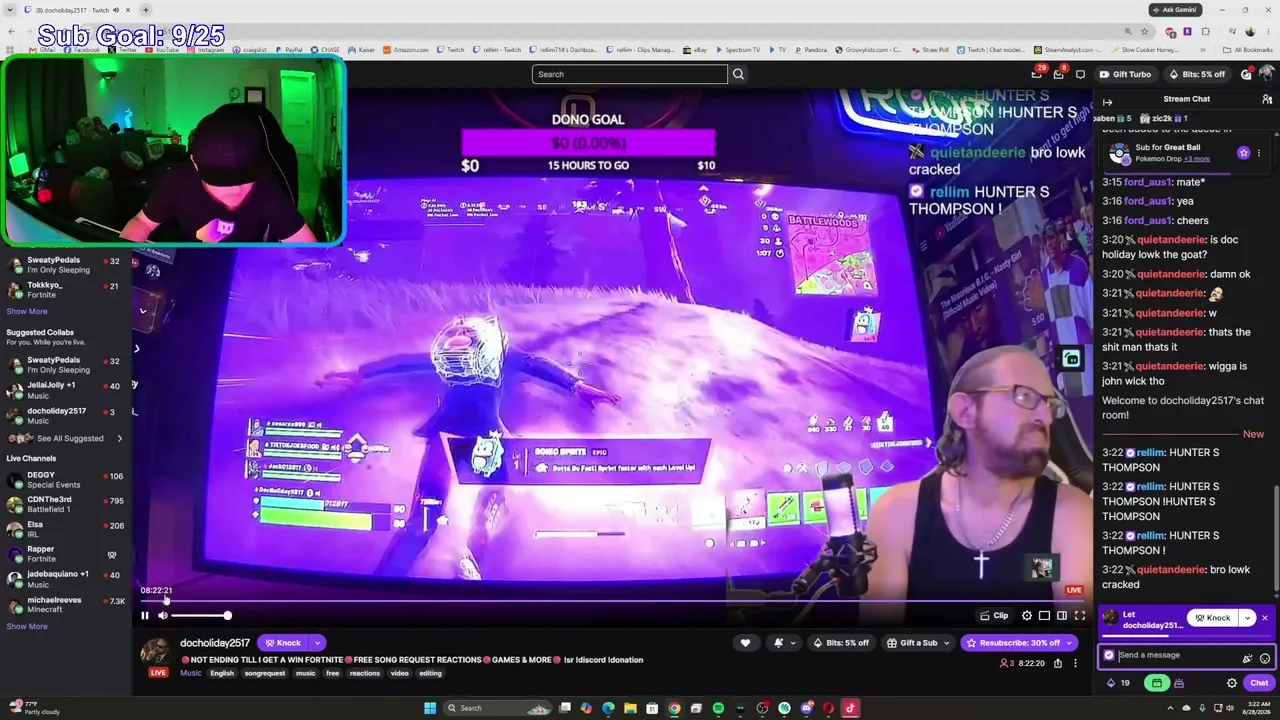The image size is (1280, 720).
Task: Open the user avatar menu in Twitch header
Action: click(x=1267, y=74)
